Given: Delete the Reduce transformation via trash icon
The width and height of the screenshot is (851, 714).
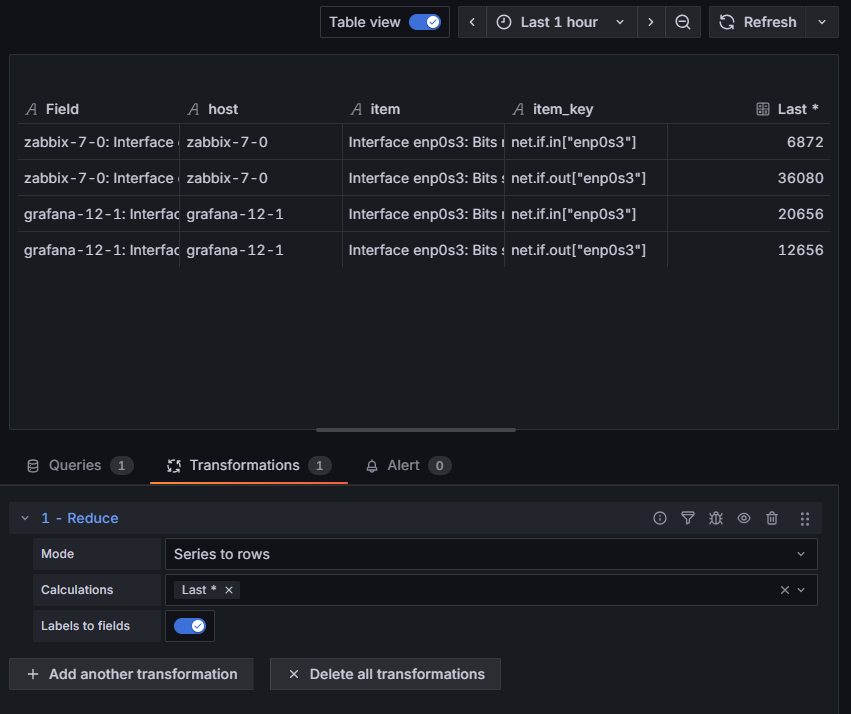Looking at the screenshot, I should [x=772, y=518].
